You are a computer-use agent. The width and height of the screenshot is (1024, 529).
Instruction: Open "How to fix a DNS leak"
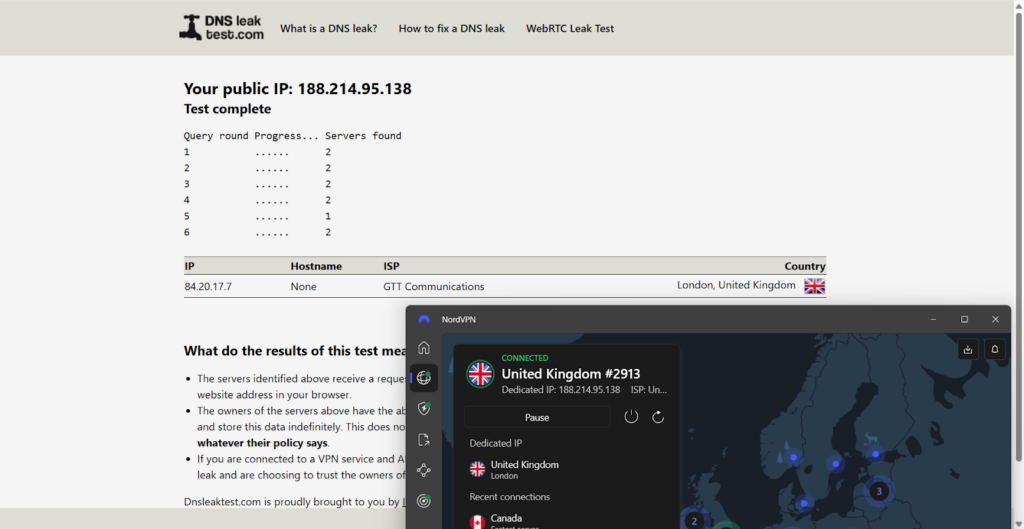pyautogui.click(x=451, y=28)
